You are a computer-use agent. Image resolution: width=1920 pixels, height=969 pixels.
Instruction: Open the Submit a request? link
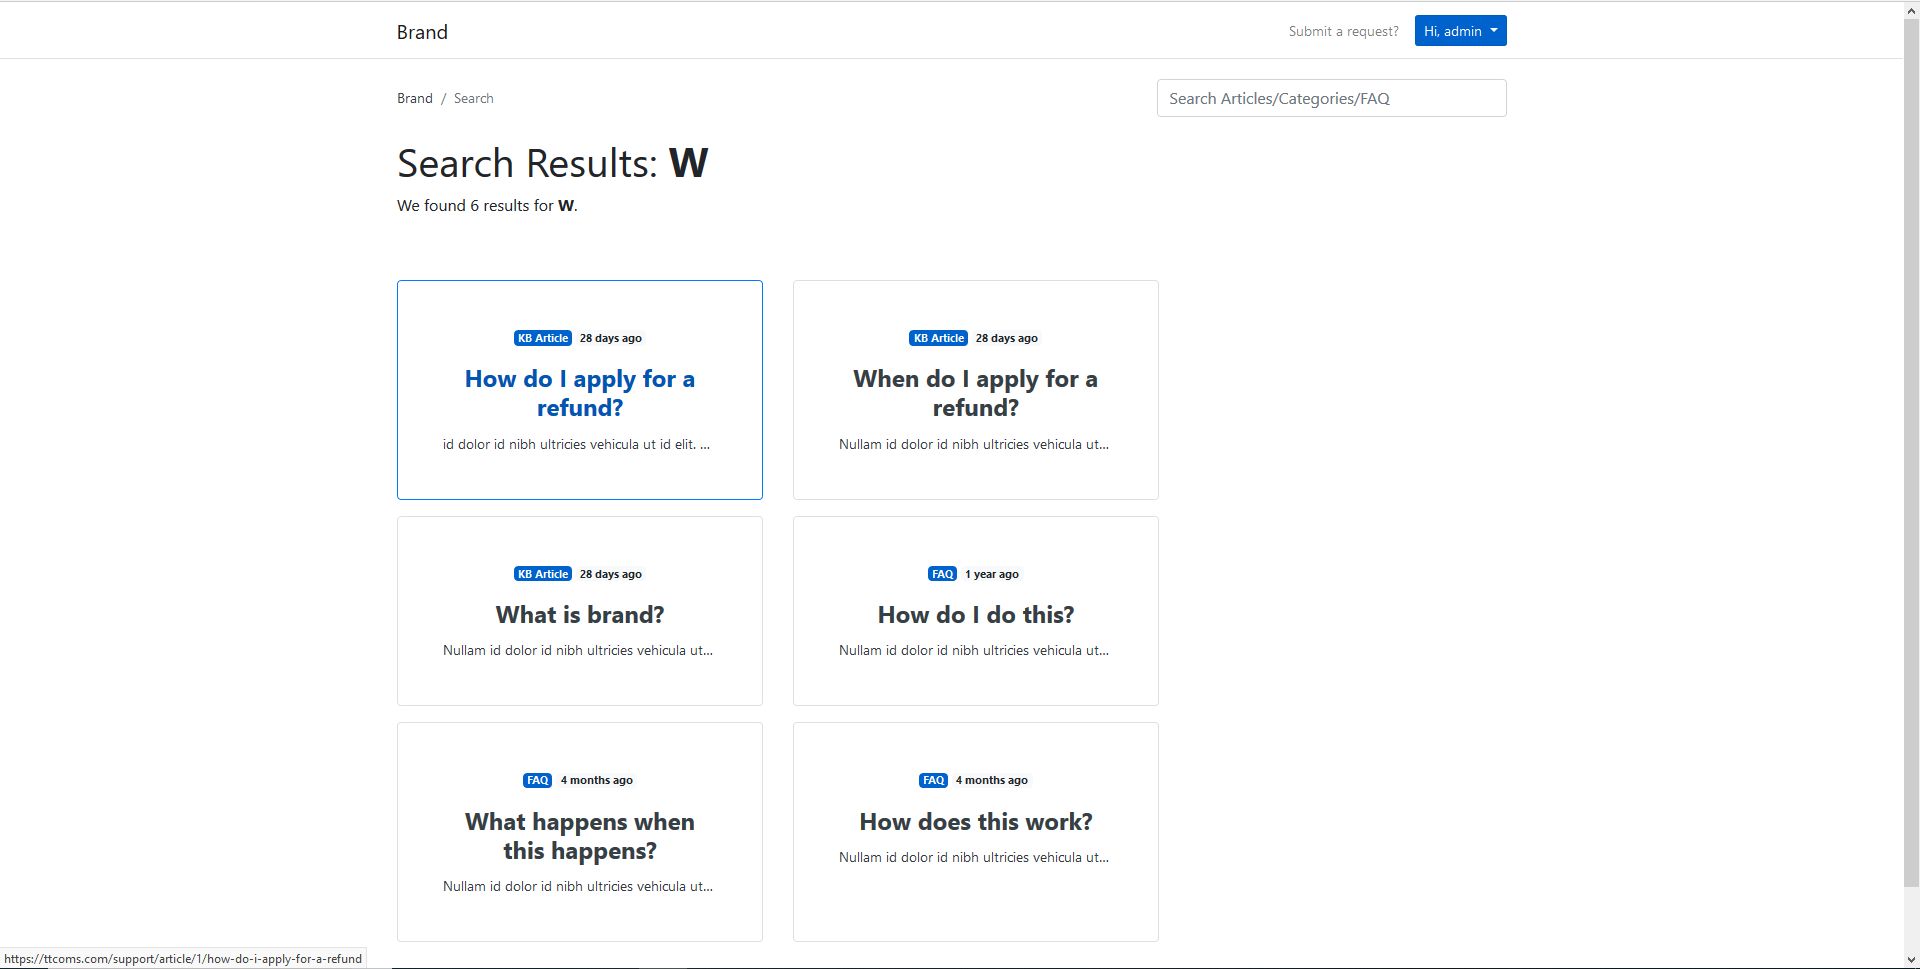[1343, 31]
